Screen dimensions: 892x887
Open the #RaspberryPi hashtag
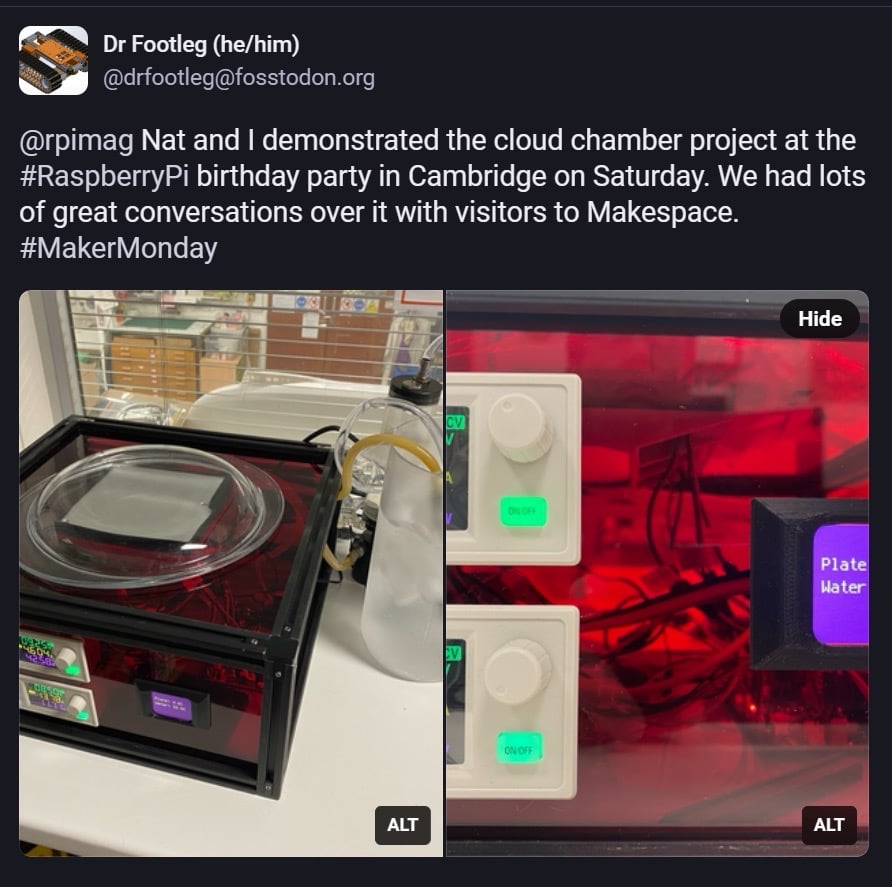[104, 176]
